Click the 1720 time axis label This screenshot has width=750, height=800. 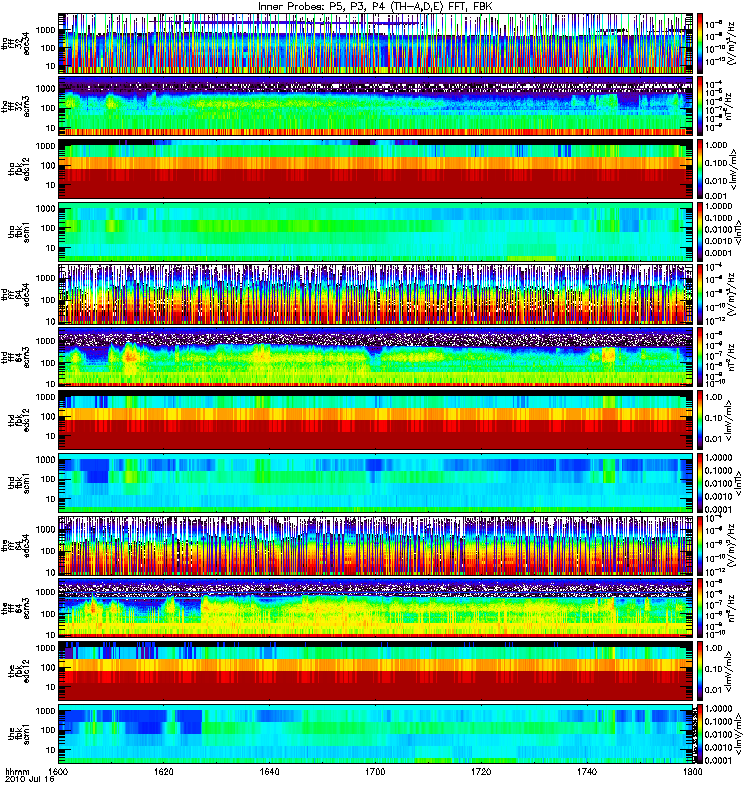point(481,772)
